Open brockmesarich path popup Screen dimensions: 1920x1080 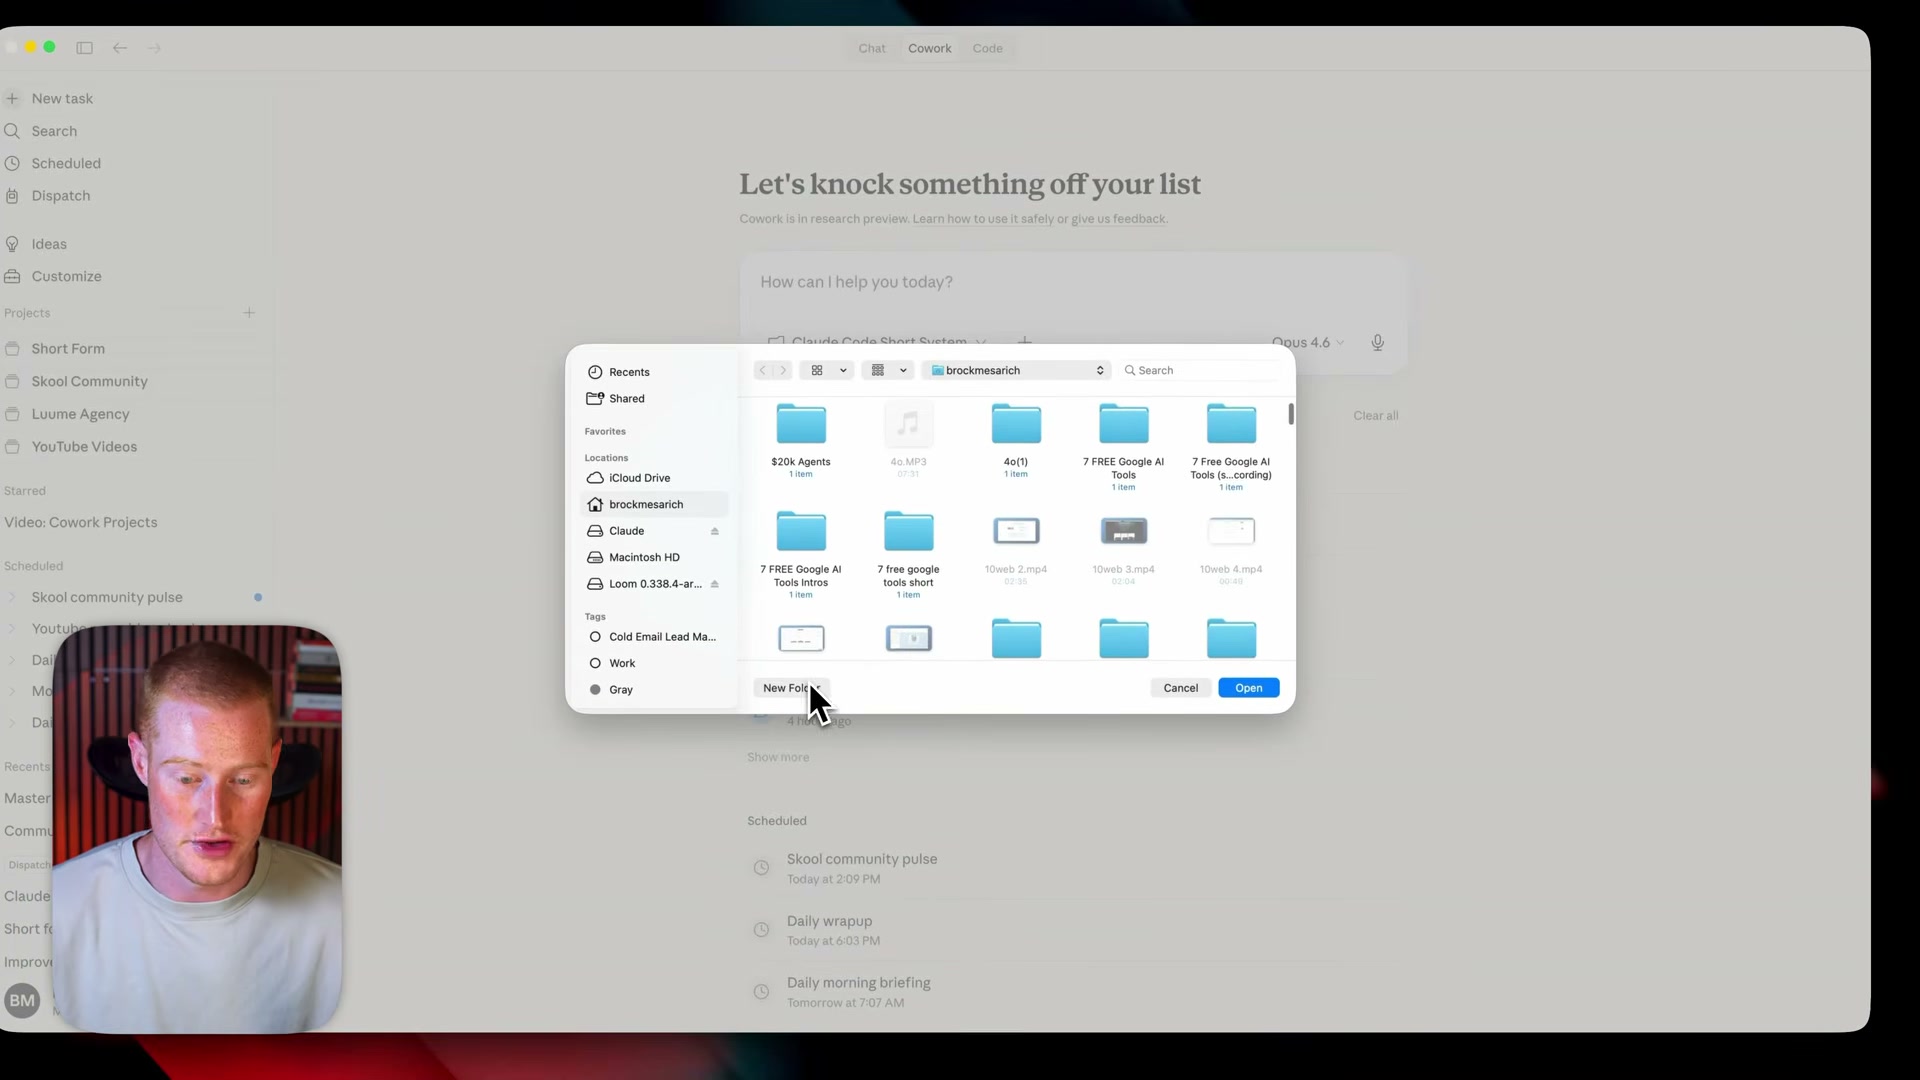pos(1016,370)
